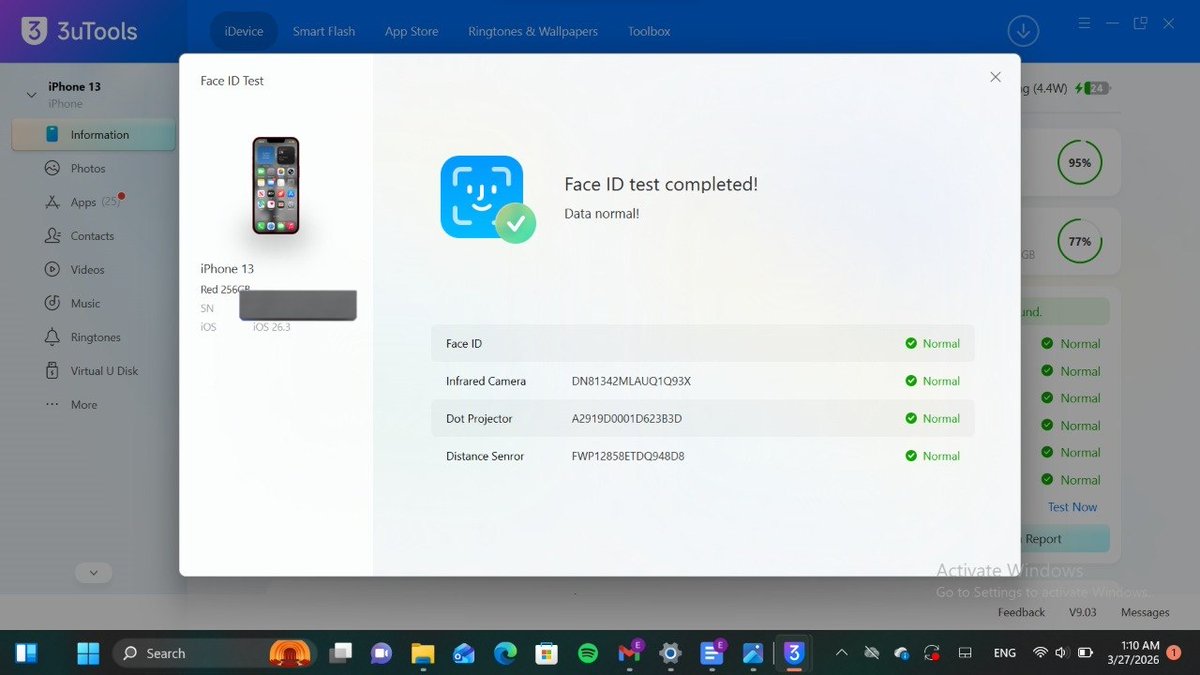Open Microsoft Store from the taskbar
The height and width of the screenshot is (675, 1200).
pyautogui.click(x=546, y=653)
